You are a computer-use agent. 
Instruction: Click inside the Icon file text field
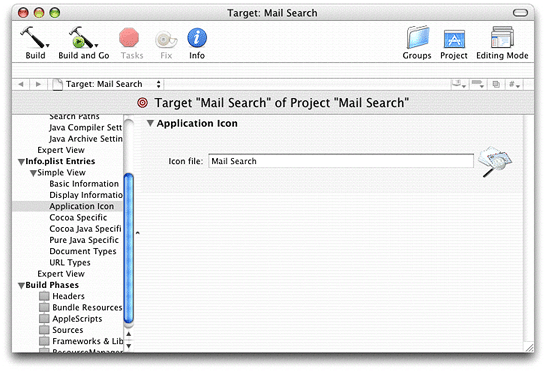point(341,161)
